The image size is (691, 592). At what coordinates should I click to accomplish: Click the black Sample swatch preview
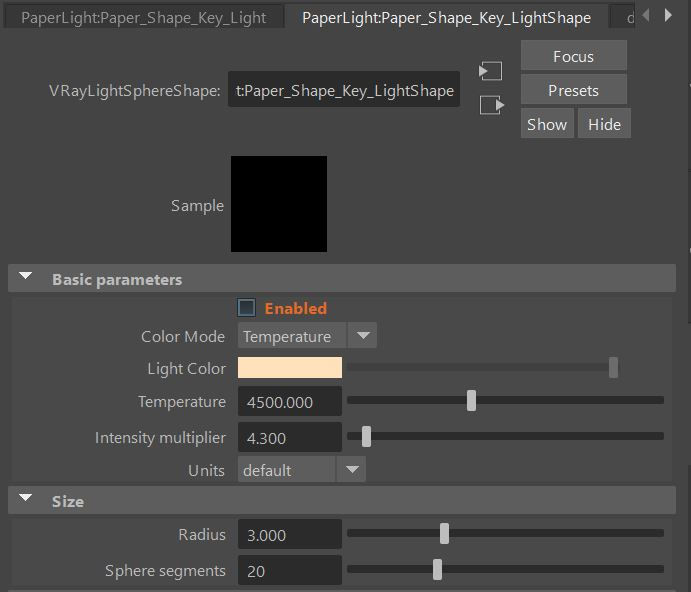click(279, 204)
